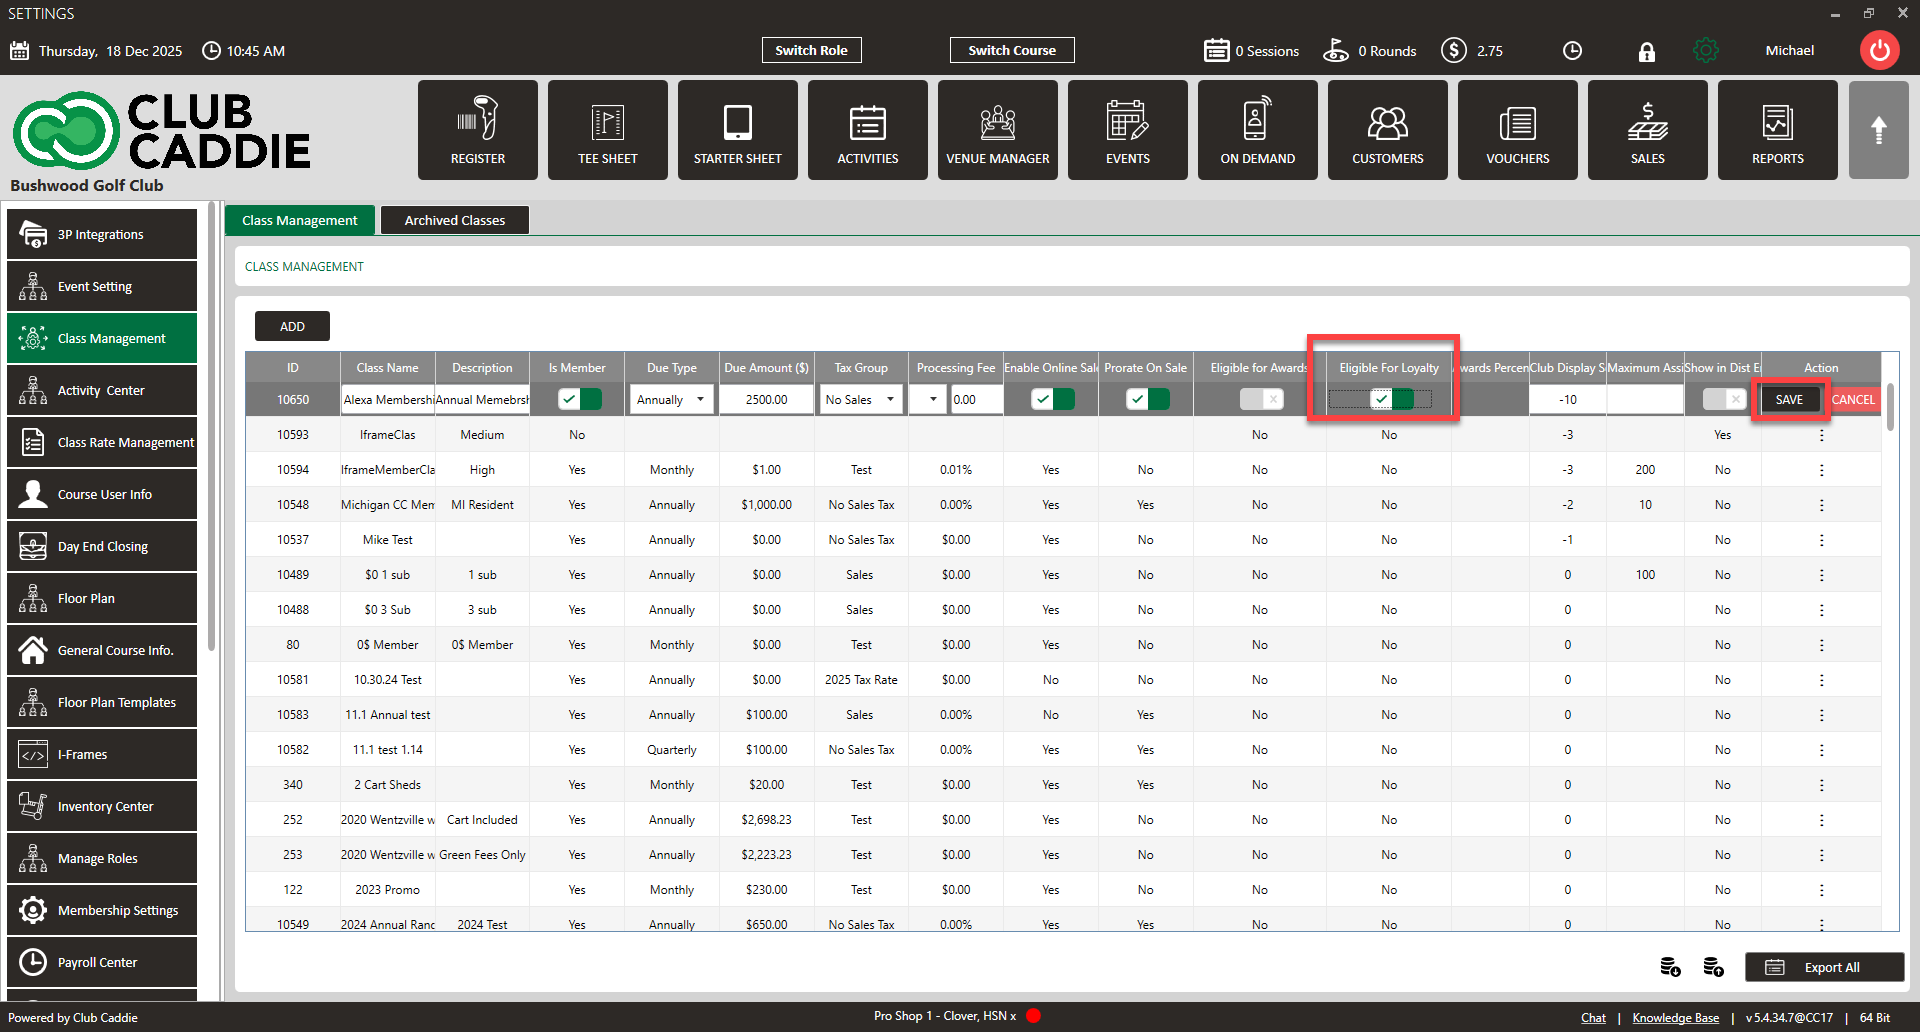Enable the Eligible for Awards switch
The height and width of the screenshot is (1032, 1920).
(1260, 400)
